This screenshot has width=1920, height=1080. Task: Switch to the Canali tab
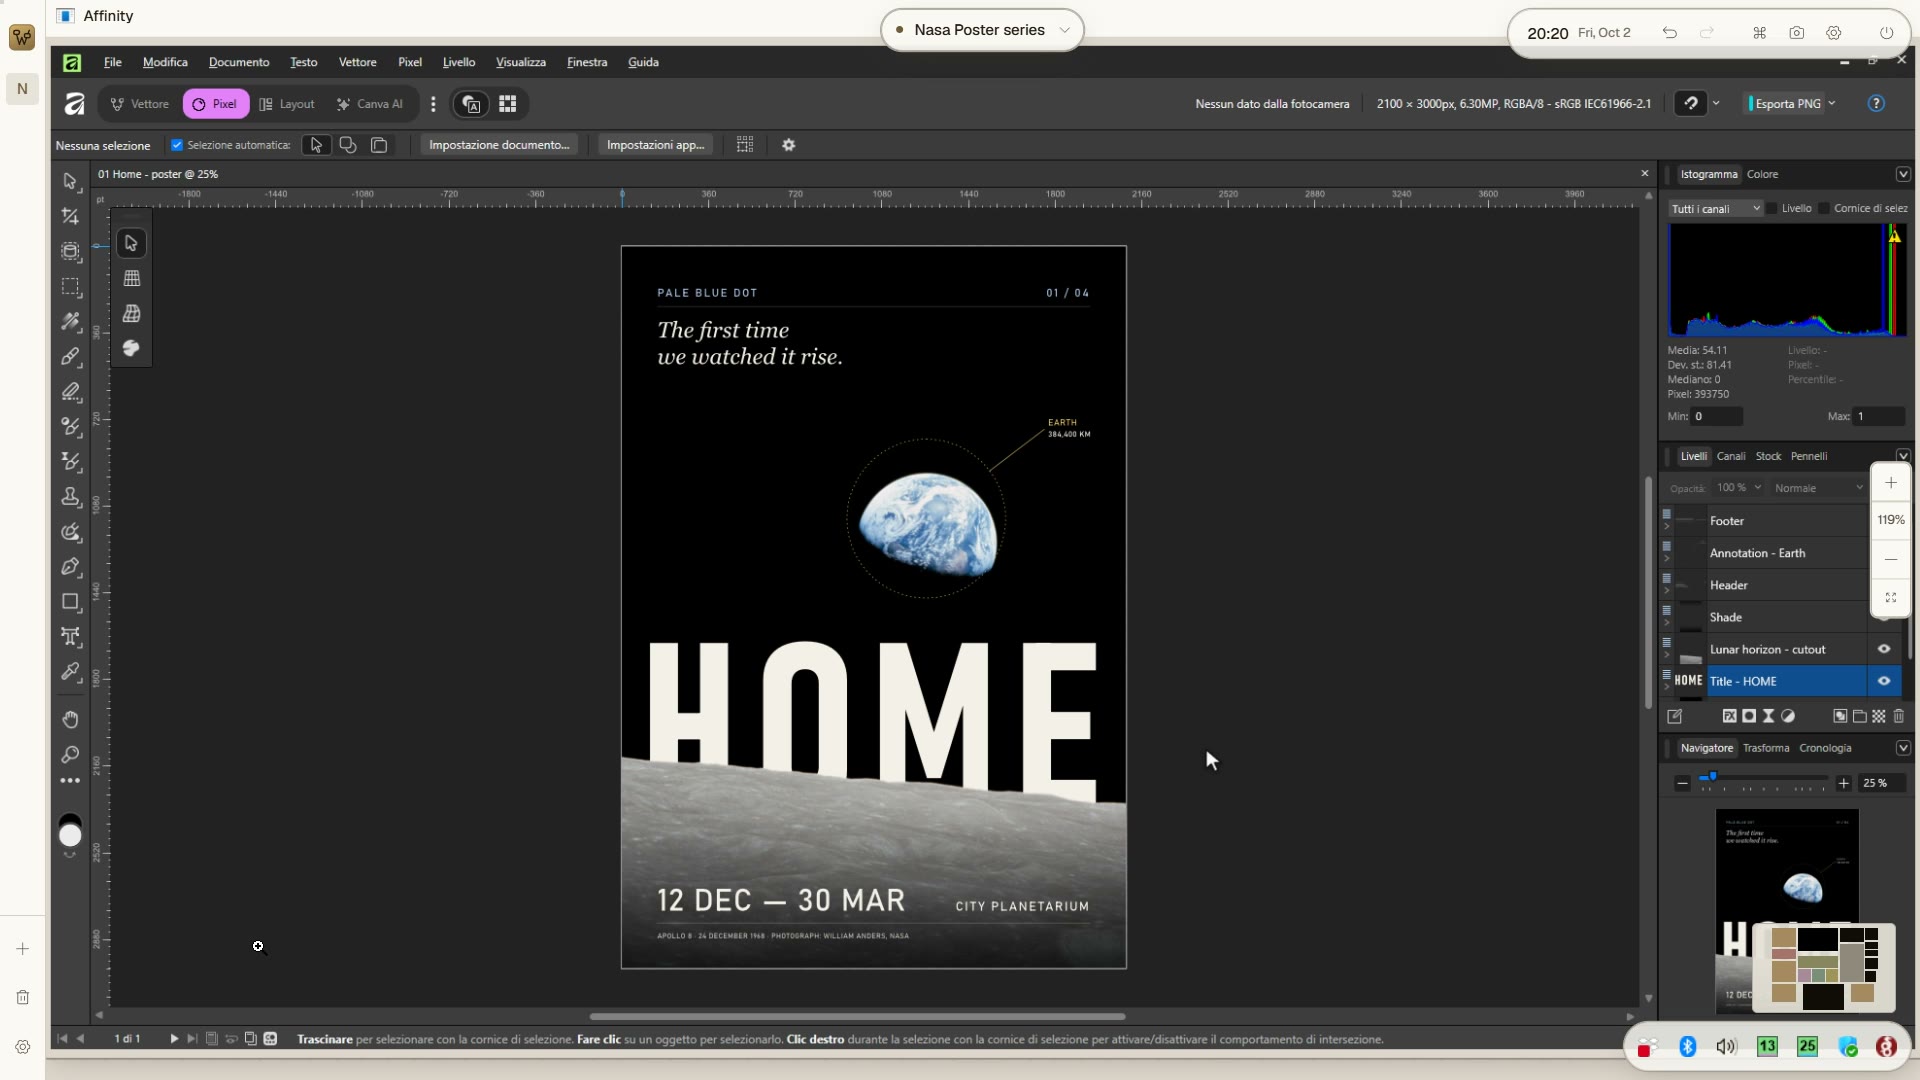1731,456
